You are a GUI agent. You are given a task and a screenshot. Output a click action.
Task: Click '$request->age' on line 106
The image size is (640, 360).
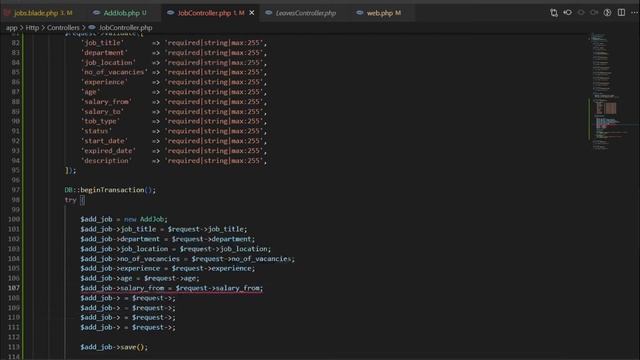[170, 278]
